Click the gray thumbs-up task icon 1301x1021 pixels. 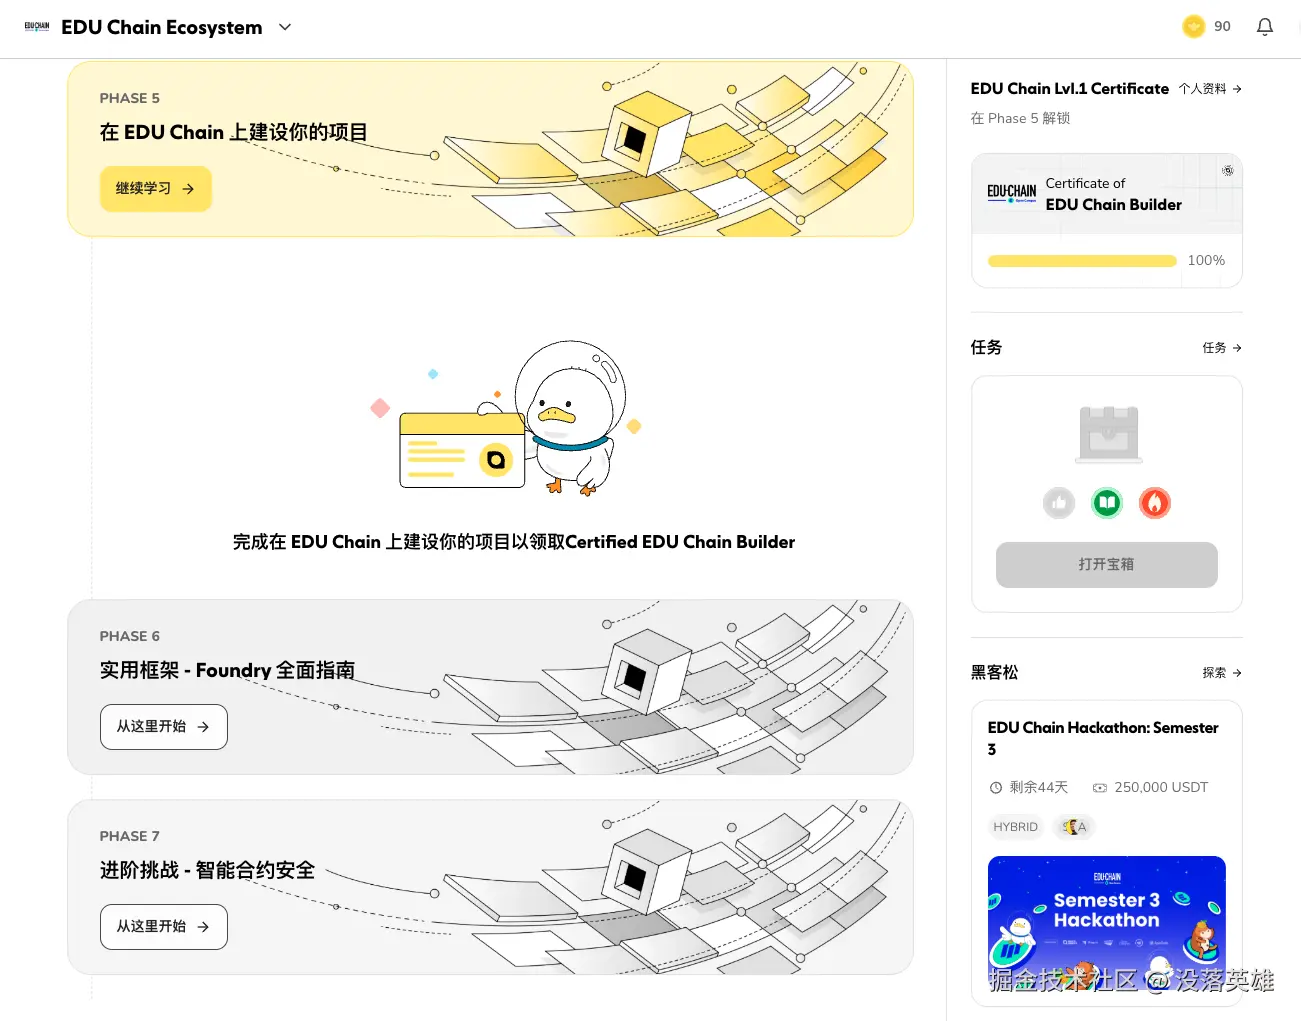[x=1059, y=503]
